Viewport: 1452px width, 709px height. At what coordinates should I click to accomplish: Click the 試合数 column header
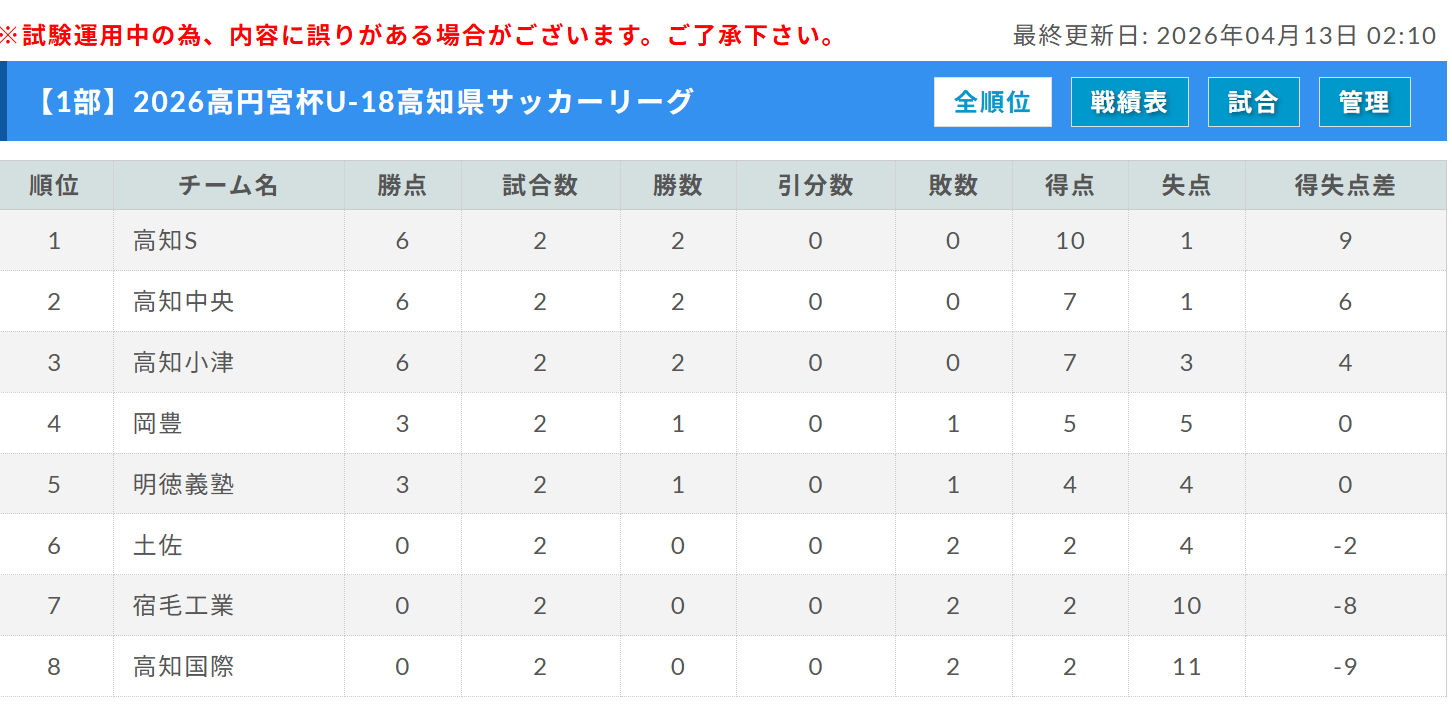coord(540,185)
